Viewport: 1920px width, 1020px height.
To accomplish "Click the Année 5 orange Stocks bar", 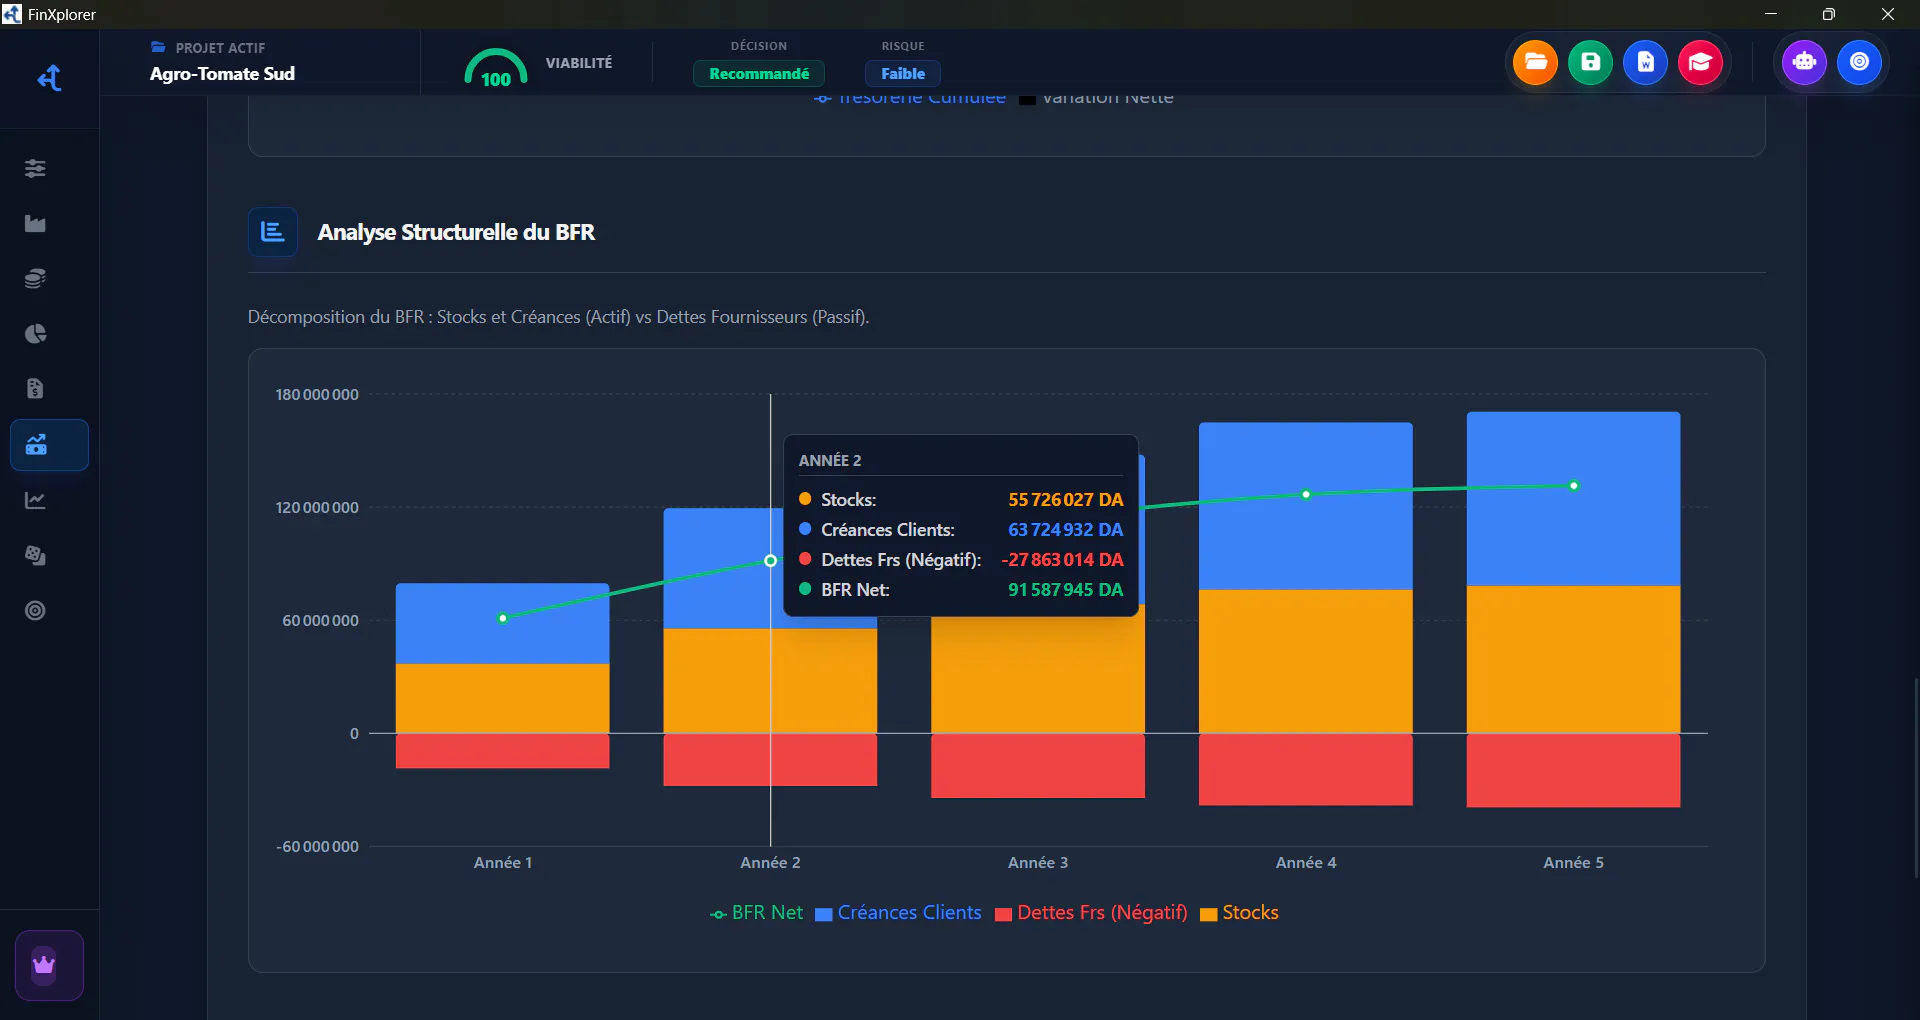I will [x=1573, y=660].
